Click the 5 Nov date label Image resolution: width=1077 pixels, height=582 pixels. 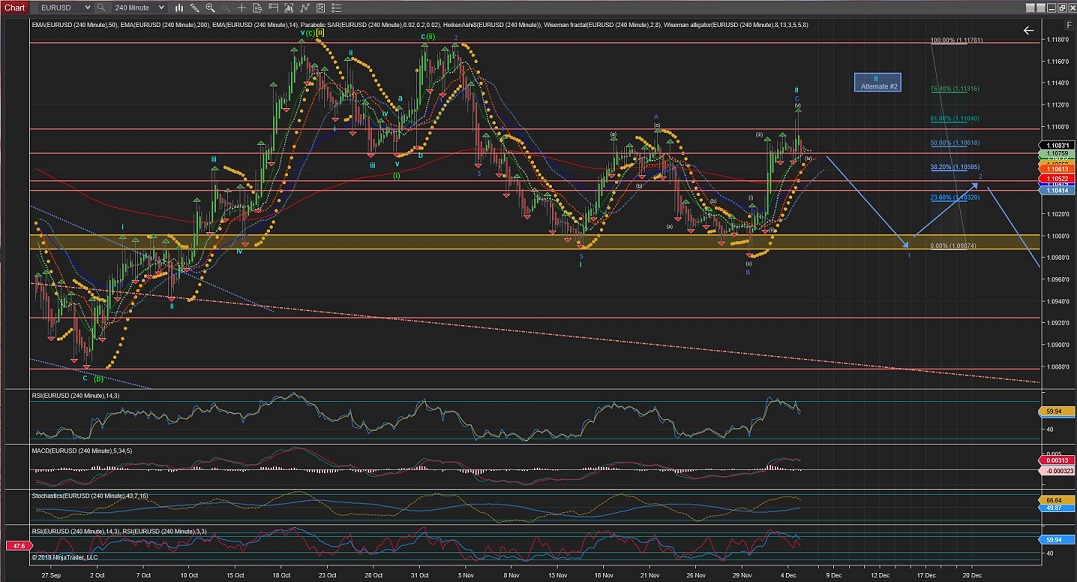(466, 575)
